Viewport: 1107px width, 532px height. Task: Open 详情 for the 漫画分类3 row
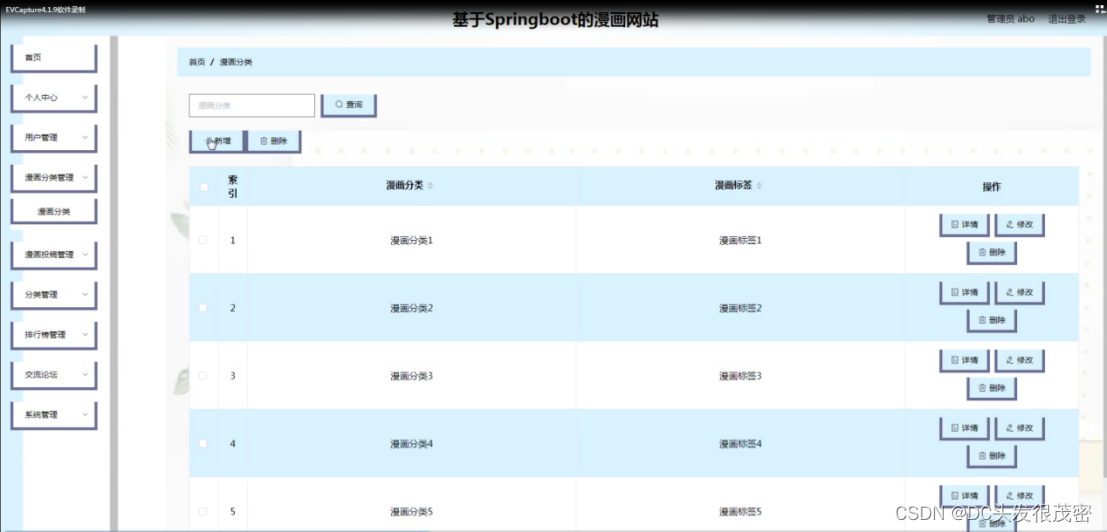tap(964, 361)
